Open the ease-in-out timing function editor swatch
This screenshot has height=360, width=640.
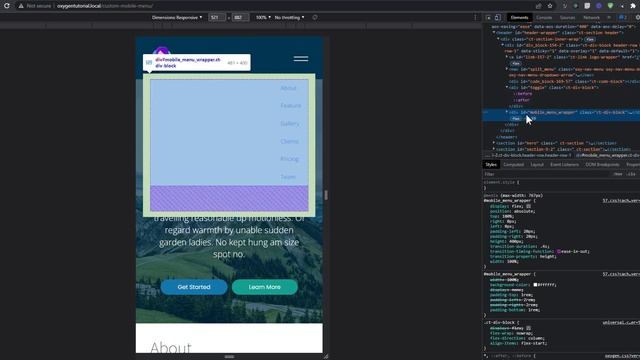click(x=559, y=251)
